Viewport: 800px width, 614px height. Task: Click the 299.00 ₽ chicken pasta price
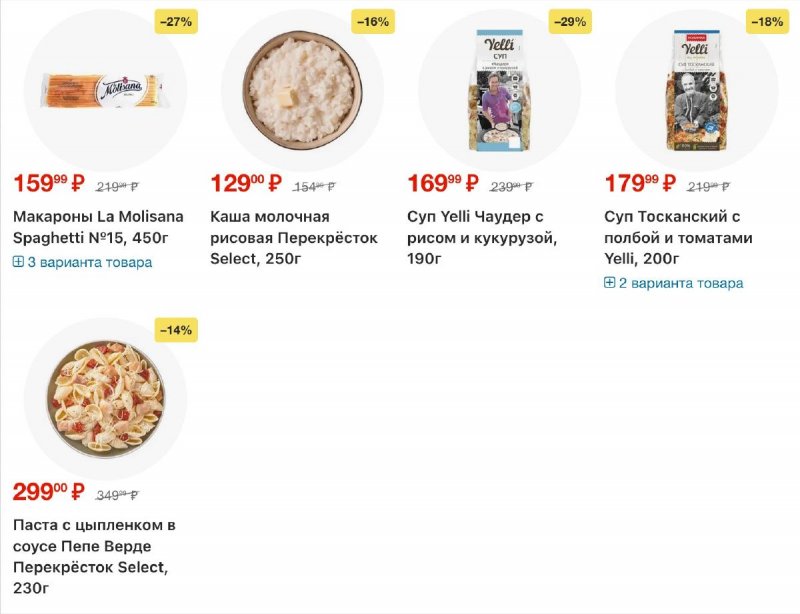pyautogui.click(x=49, y=492)
